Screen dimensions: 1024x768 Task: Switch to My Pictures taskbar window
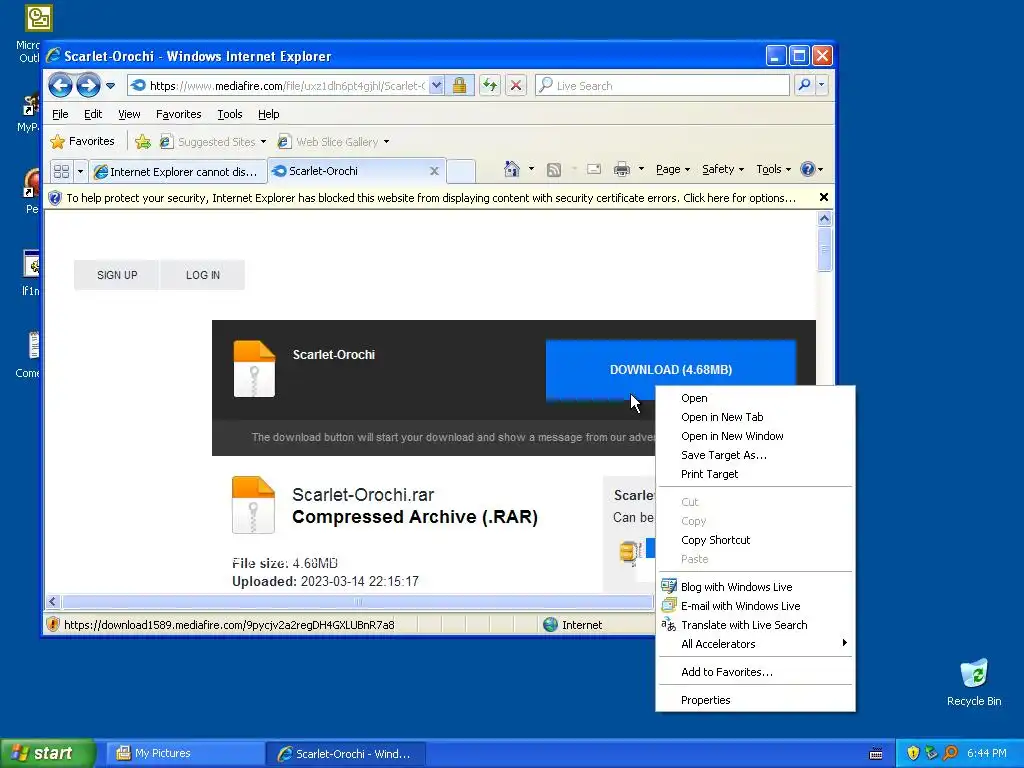[x=185, y=754]
